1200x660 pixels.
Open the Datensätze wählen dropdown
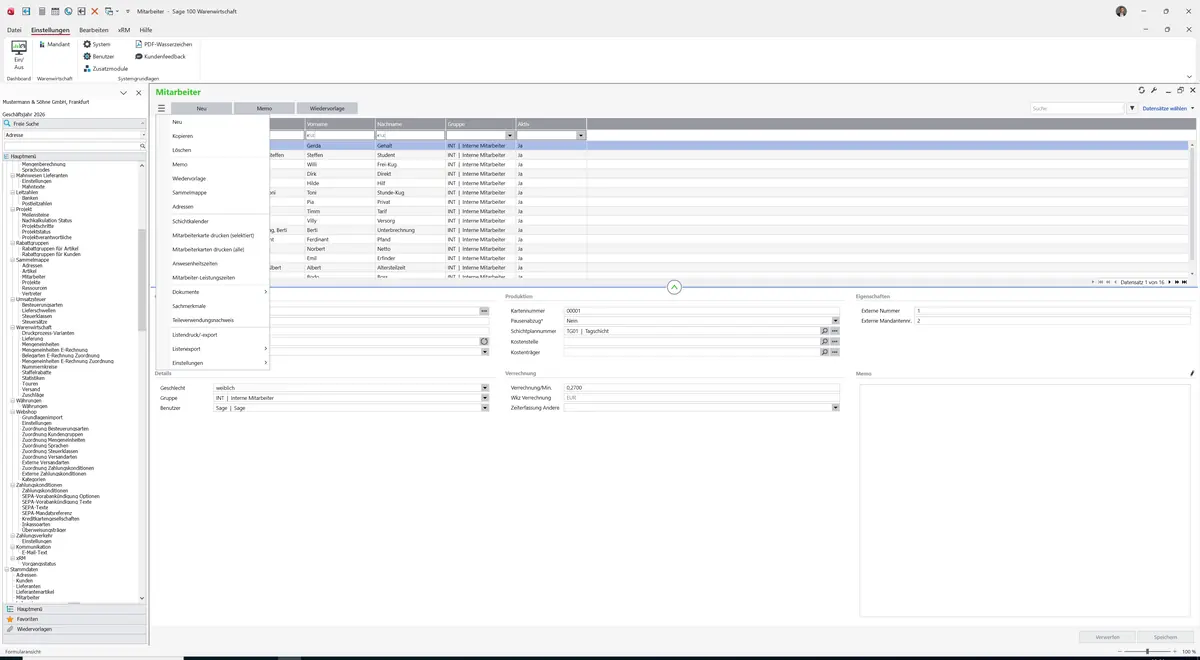1168,108
